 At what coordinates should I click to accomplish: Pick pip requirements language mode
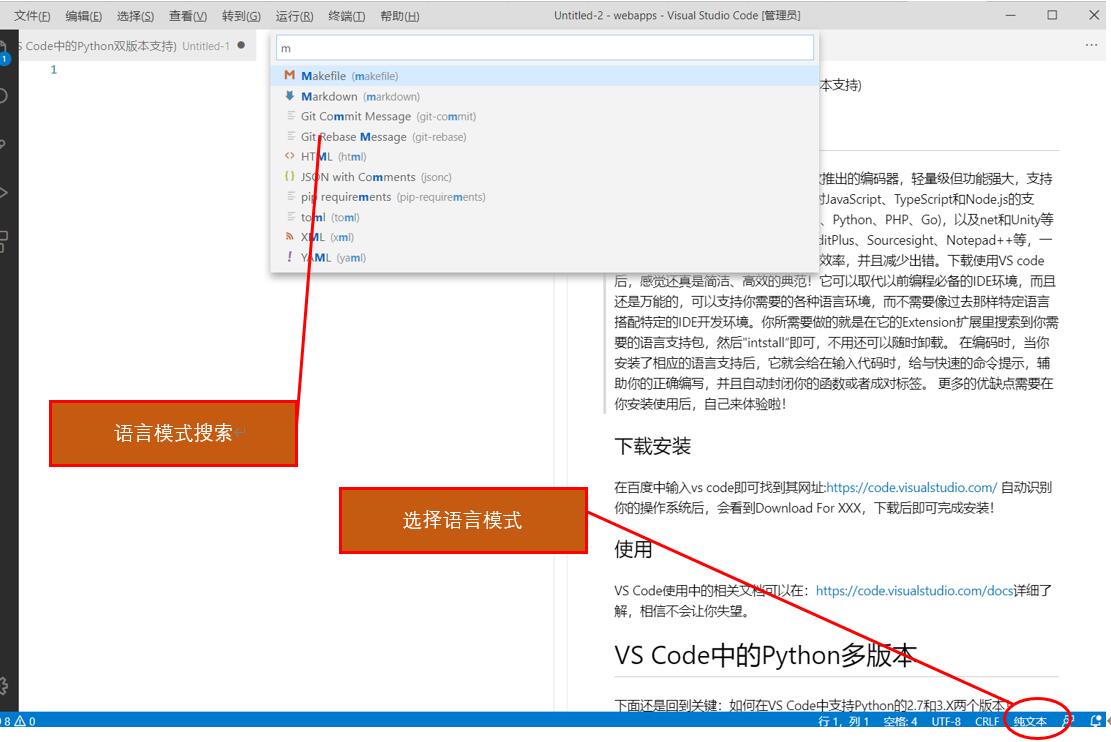click(x=545, y=197)
